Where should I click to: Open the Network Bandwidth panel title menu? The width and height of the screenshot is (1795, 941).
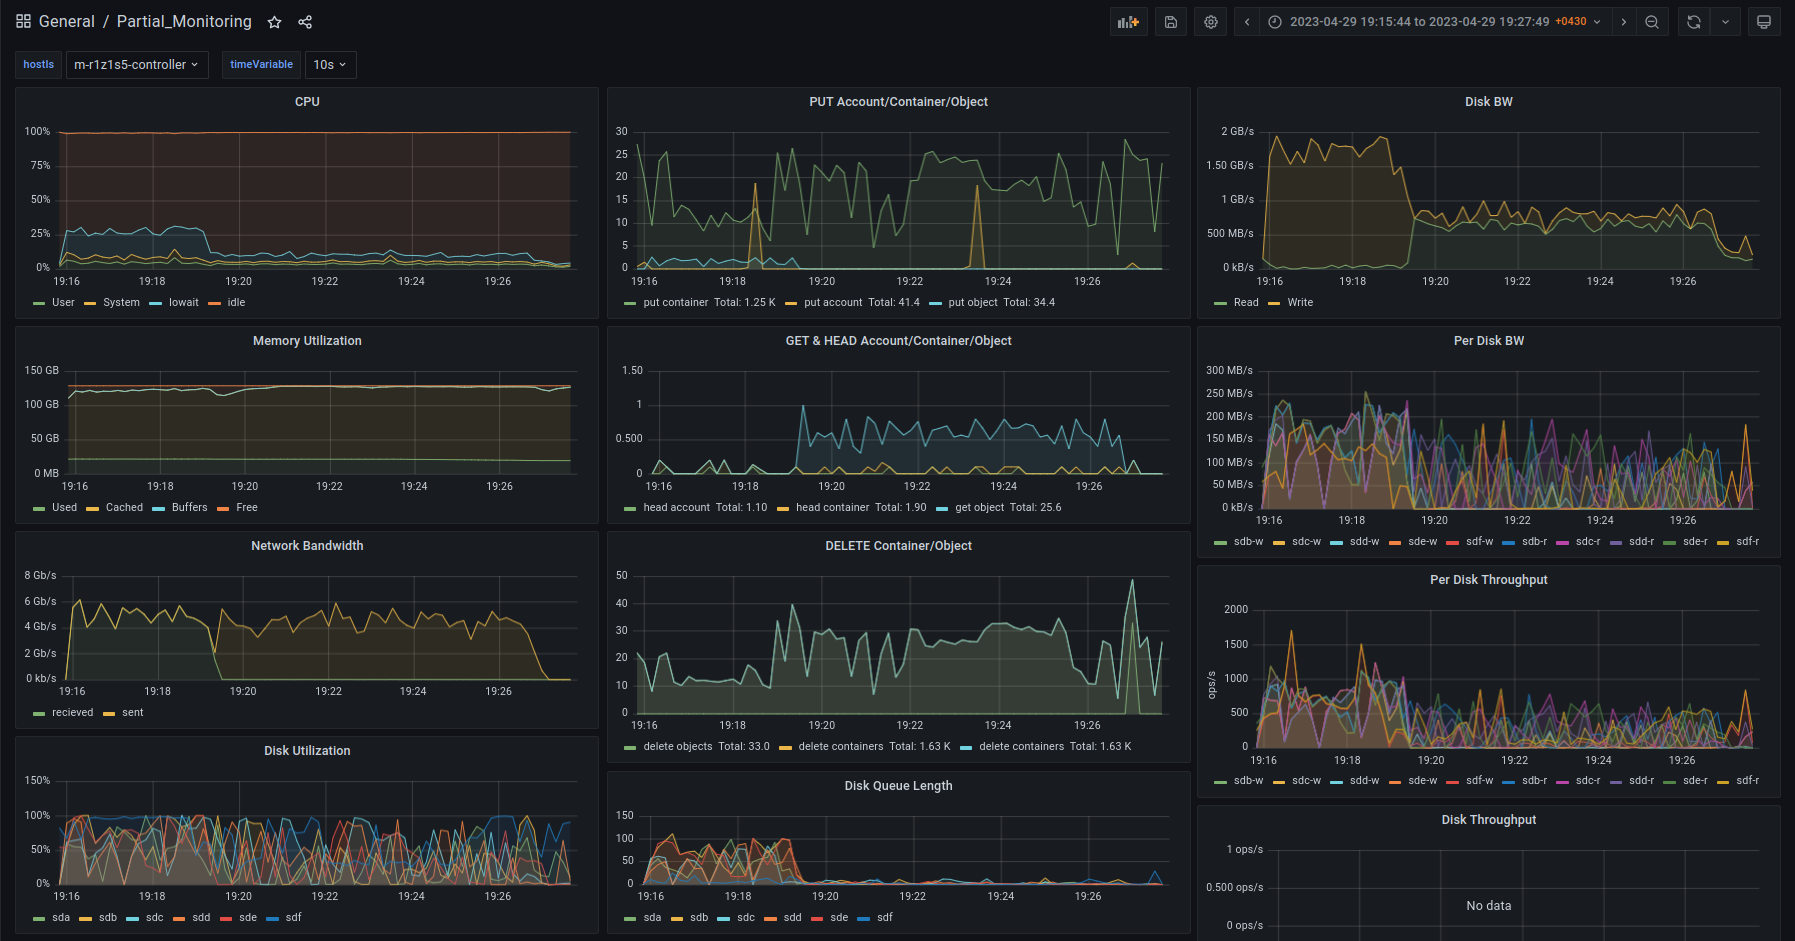(307, 546)
